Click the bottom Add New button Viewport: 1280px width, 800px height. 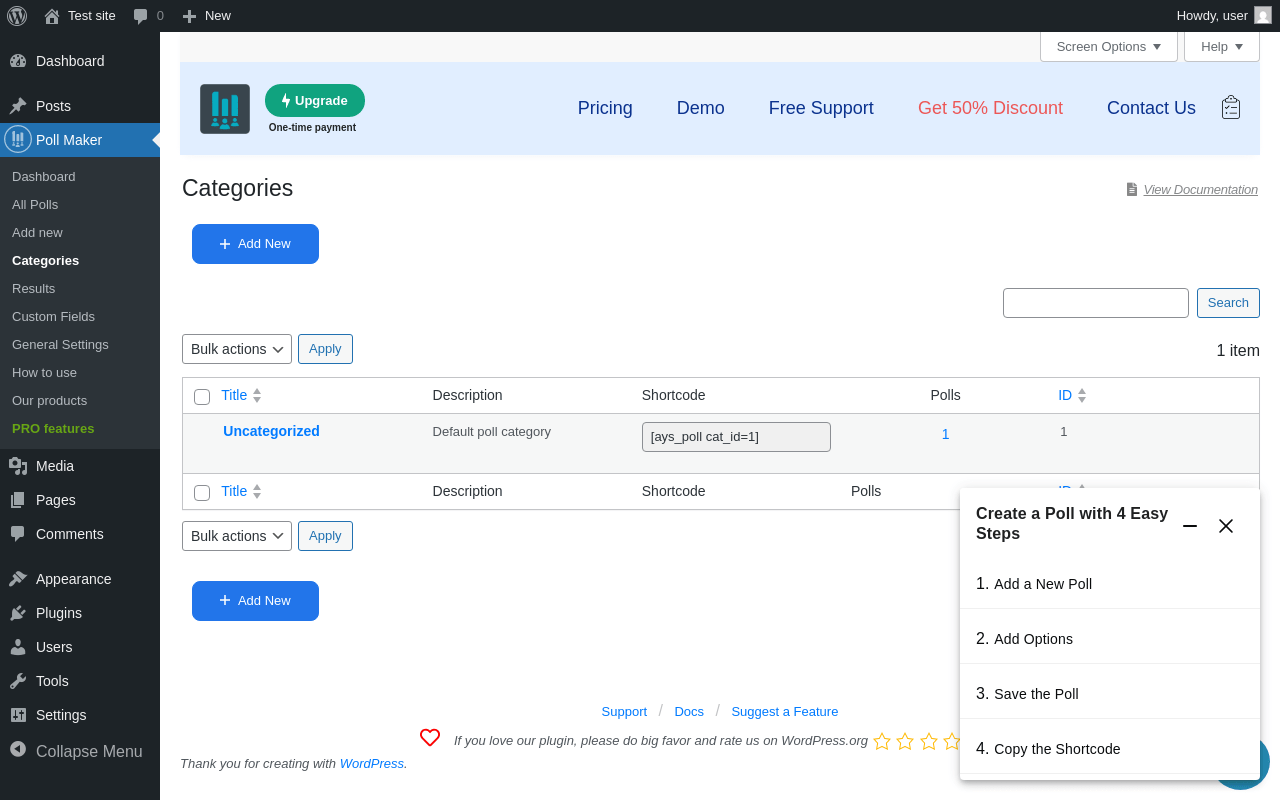click(255, 601)
